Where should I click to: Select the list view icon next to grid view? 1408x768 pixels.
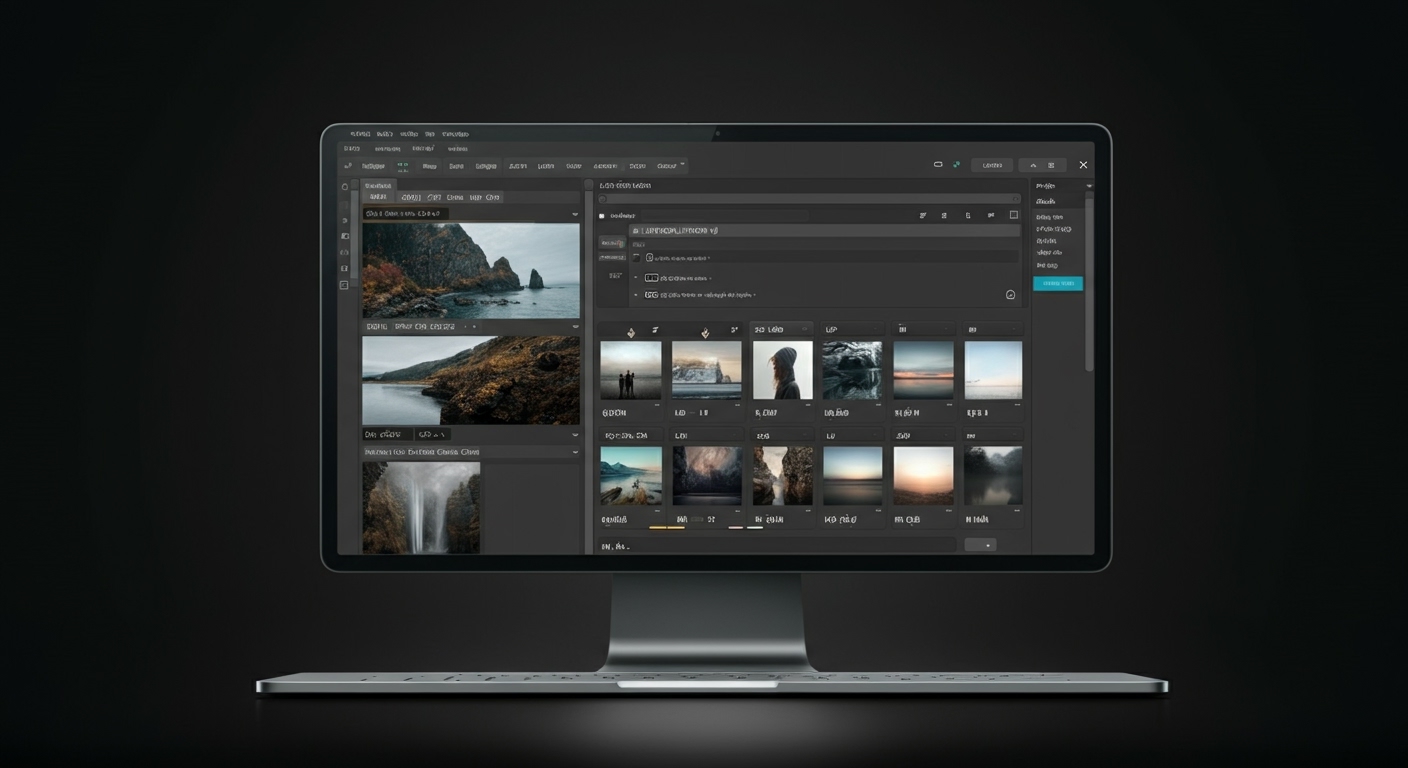[x=967, y=214]
